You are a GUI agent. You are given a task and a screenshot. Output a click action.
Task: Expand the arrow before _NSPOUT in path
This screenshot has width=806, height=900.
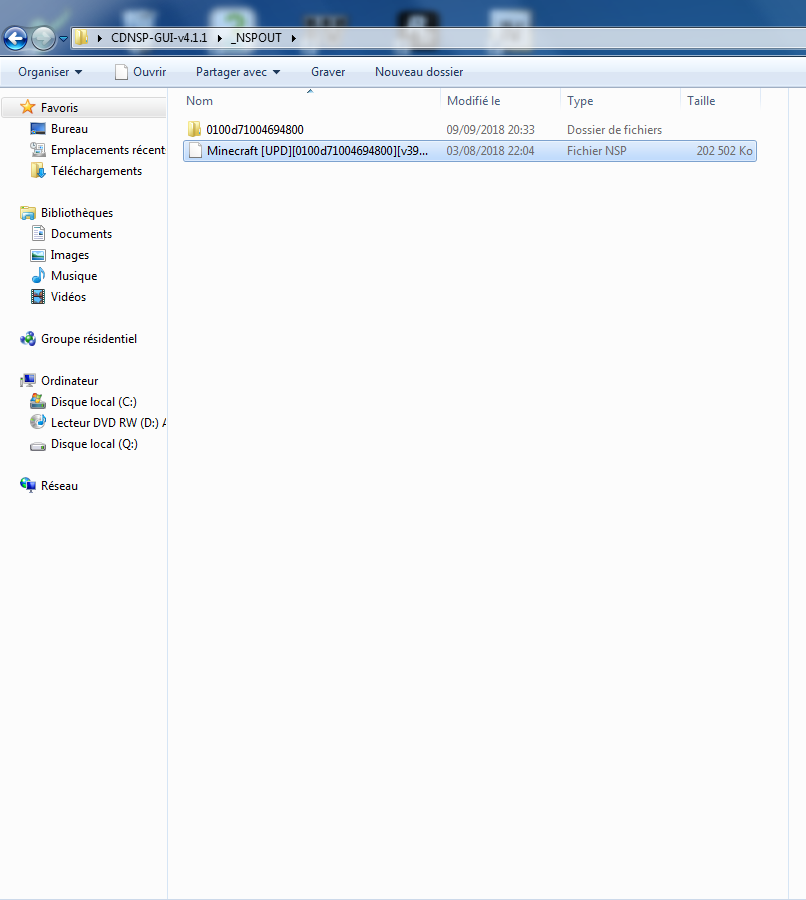(219, 38)
